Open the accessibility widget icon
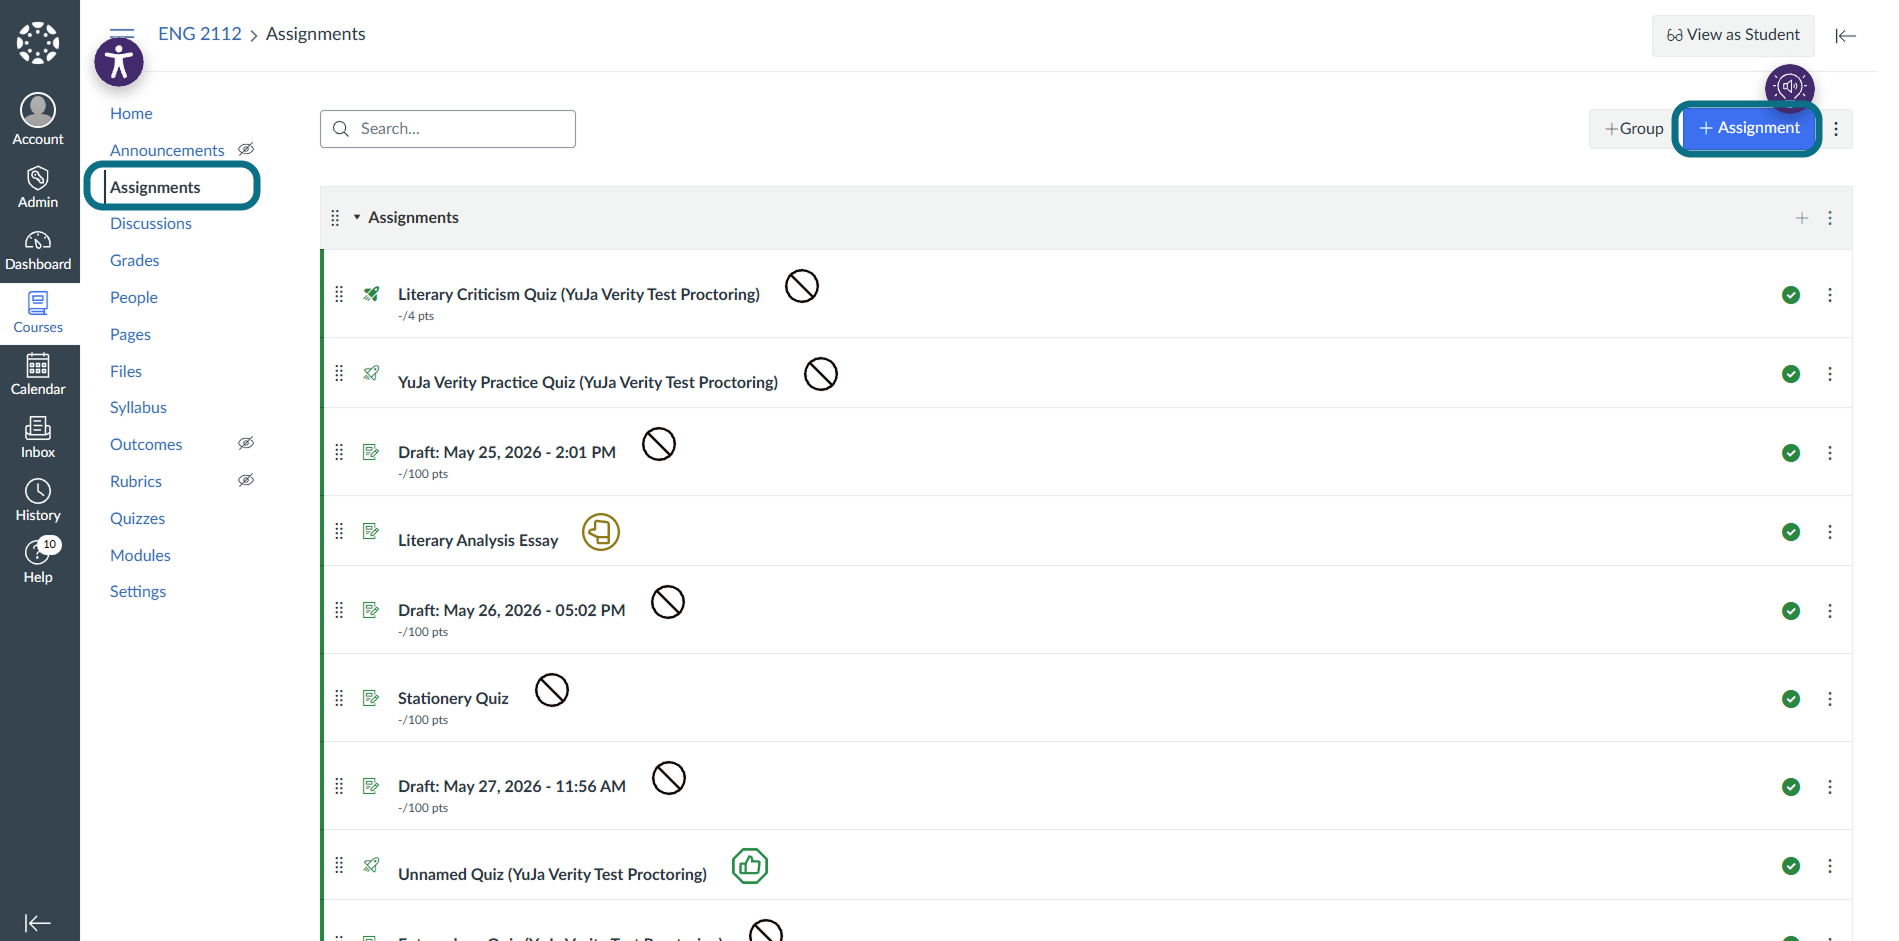The width and height of the screenshot is (1899, 941). click(x=119, y=62)
